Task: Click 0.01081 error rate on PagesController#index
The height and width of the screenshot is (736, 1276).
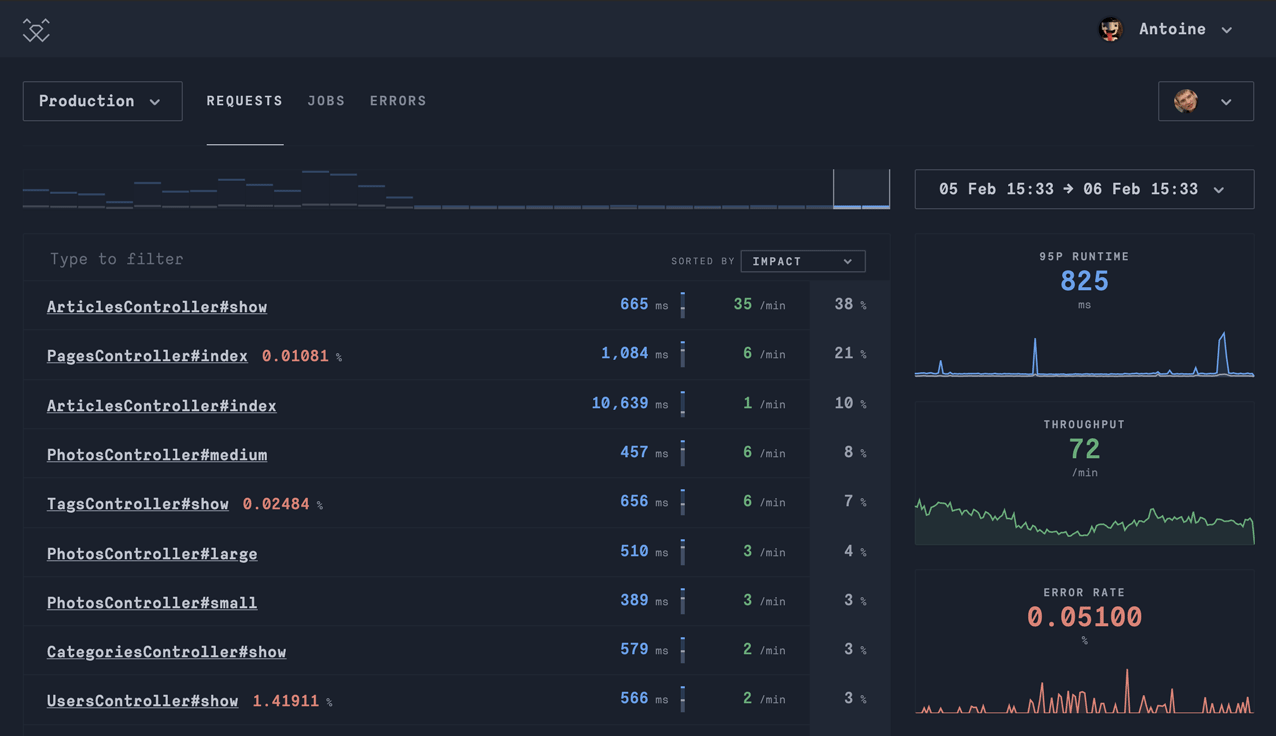Action: coord(302,356)
